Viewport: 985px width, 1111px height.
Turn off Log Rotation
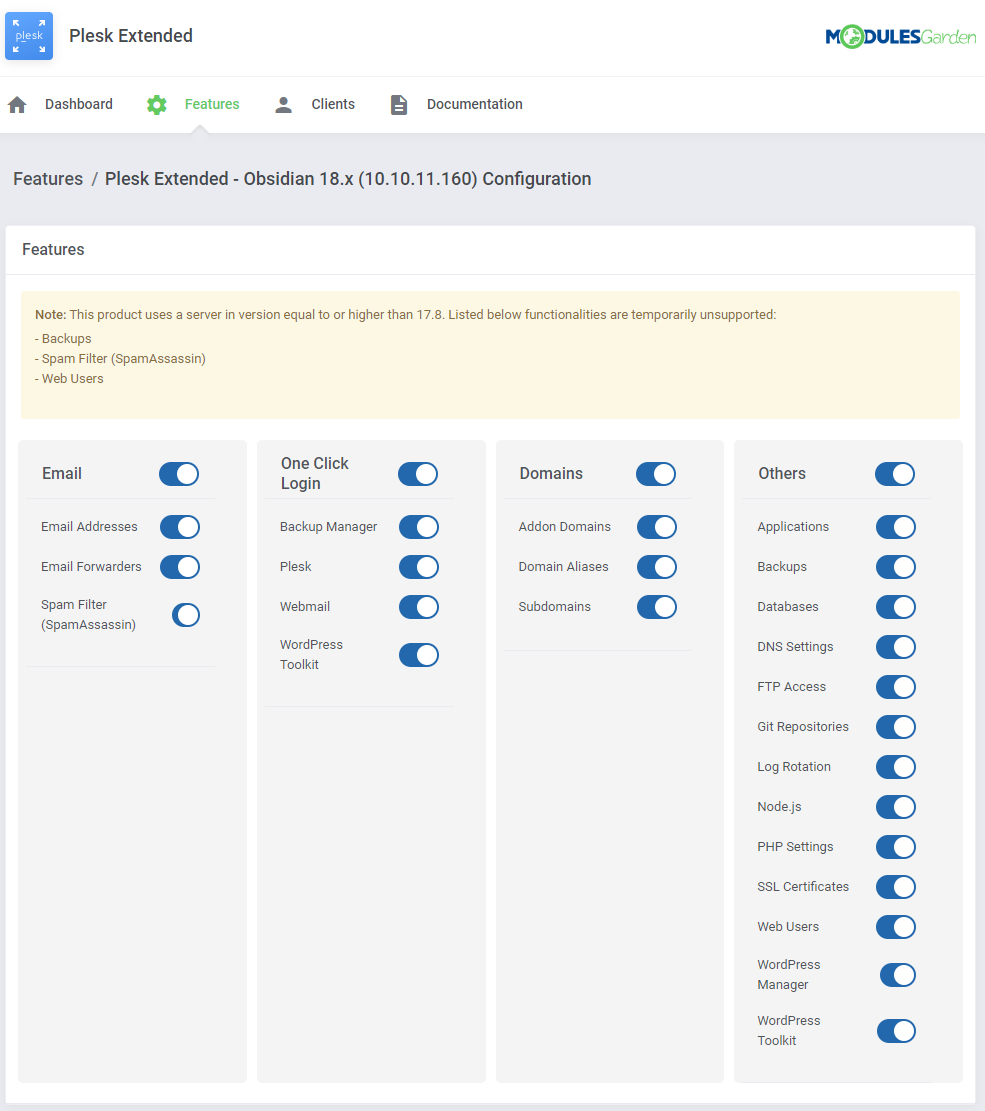(x=896, y=767)
